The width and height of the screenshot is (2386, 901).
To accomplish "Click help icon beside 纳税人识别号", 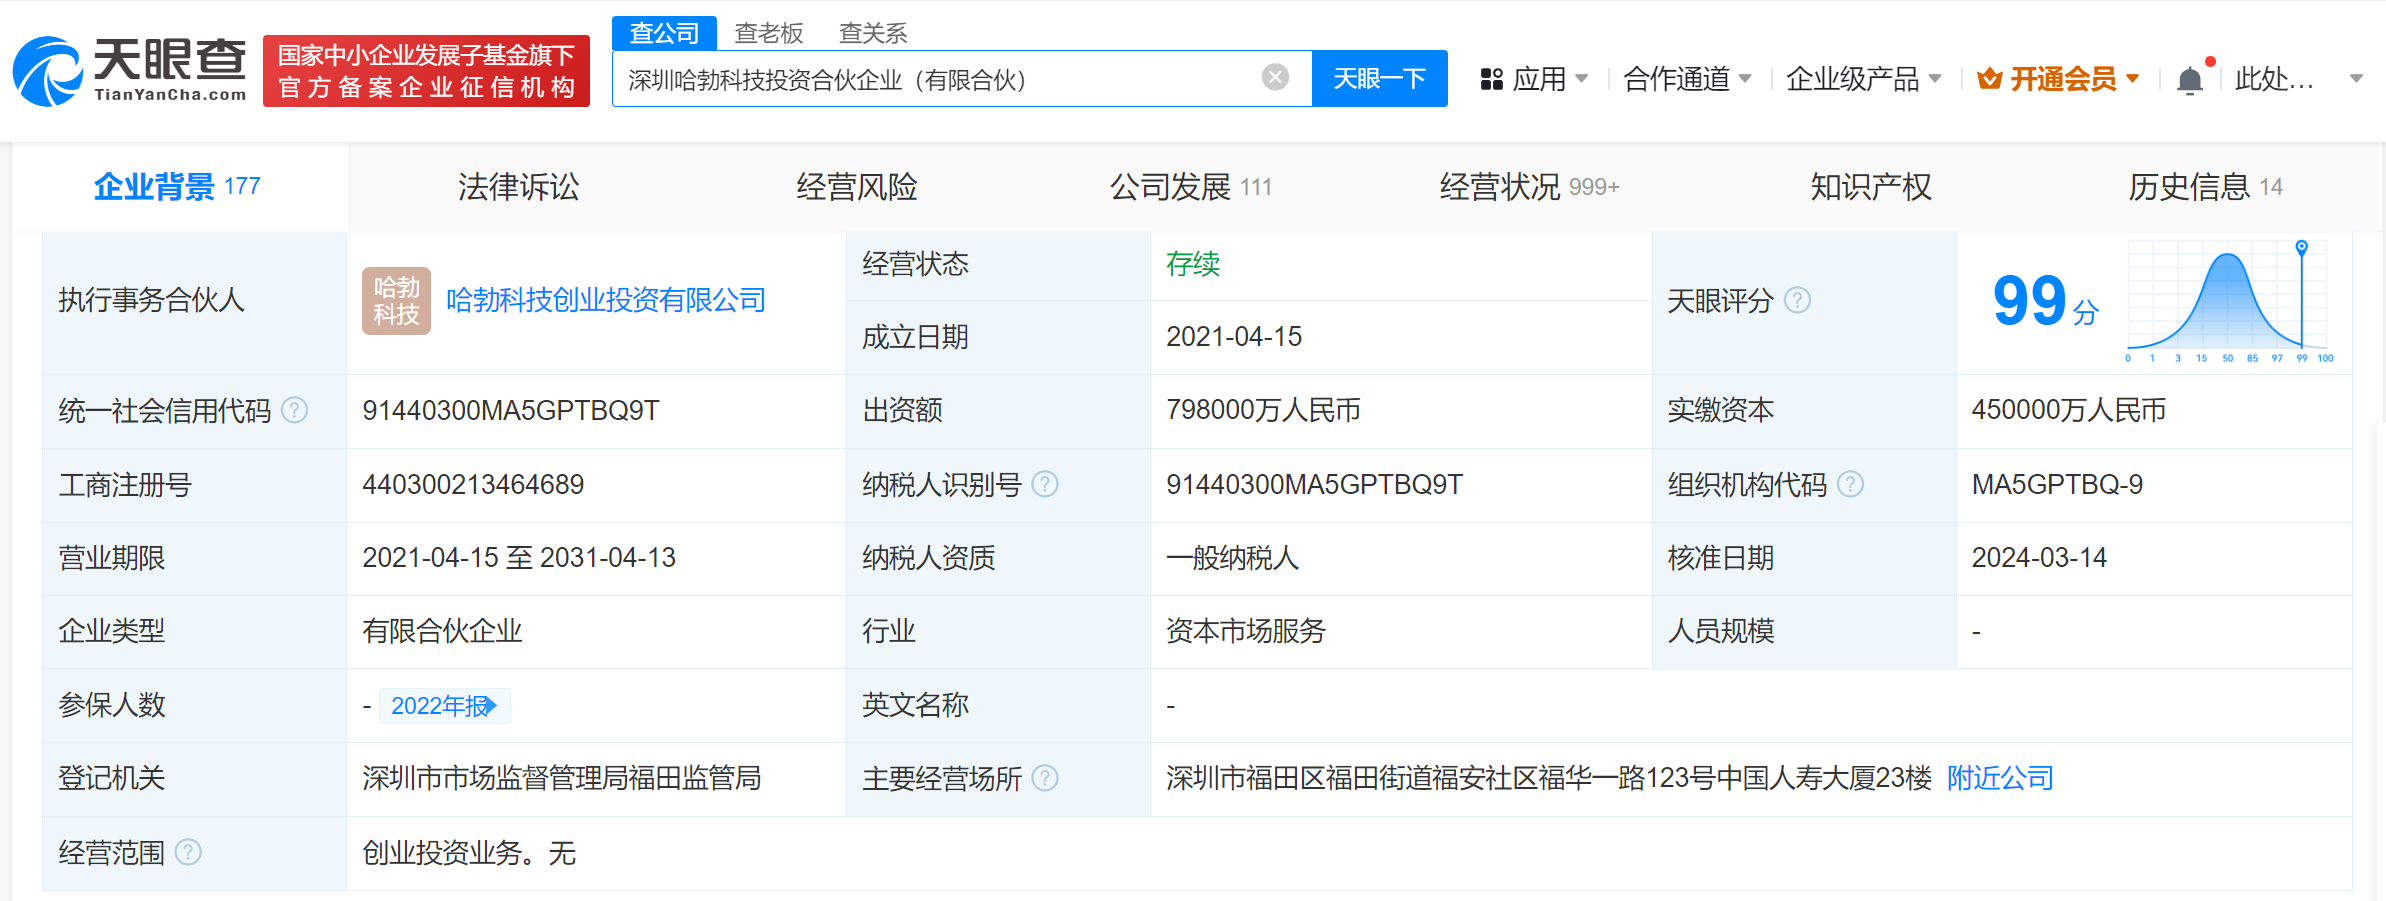I will point(1045,484).
